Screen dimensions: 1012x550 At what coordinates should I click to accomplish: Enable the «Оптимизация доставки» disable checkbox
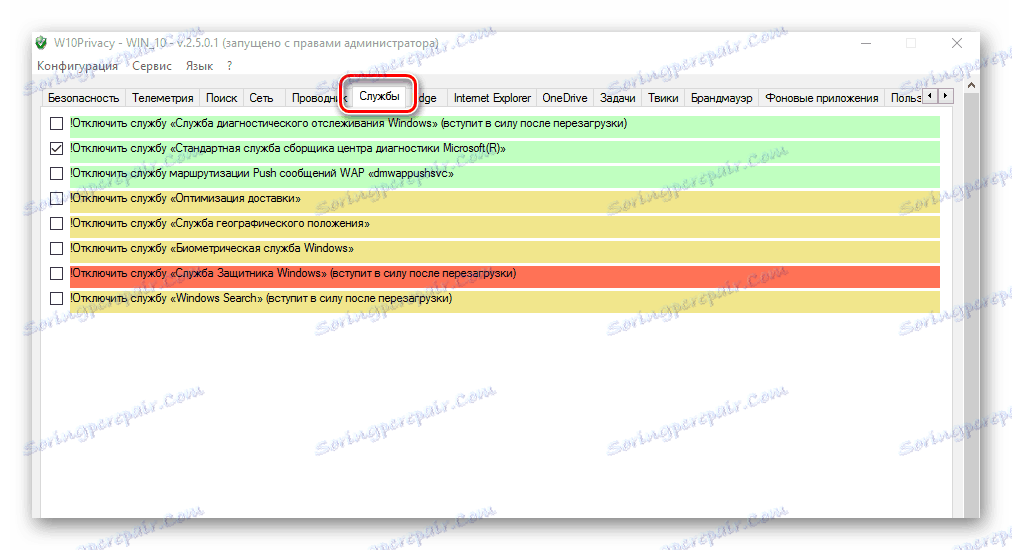(x=56, y=198)
